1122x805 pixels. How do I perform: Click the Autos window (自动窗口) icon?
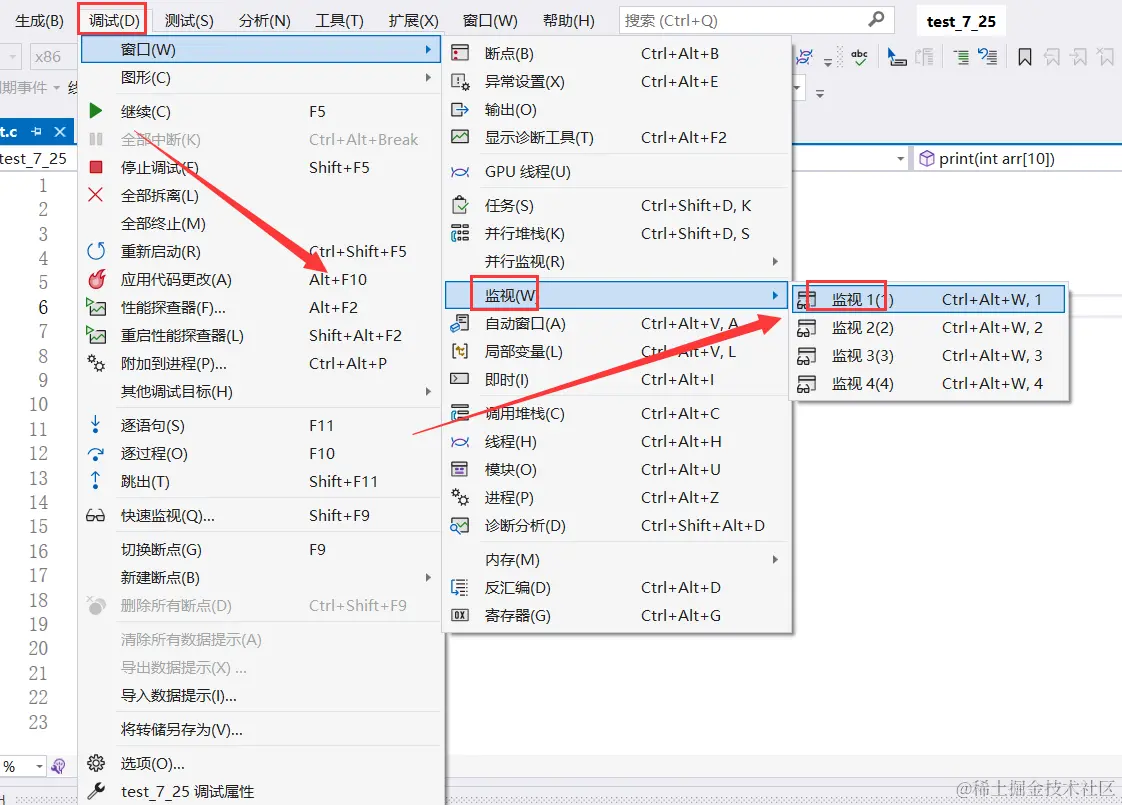(459, 323)
